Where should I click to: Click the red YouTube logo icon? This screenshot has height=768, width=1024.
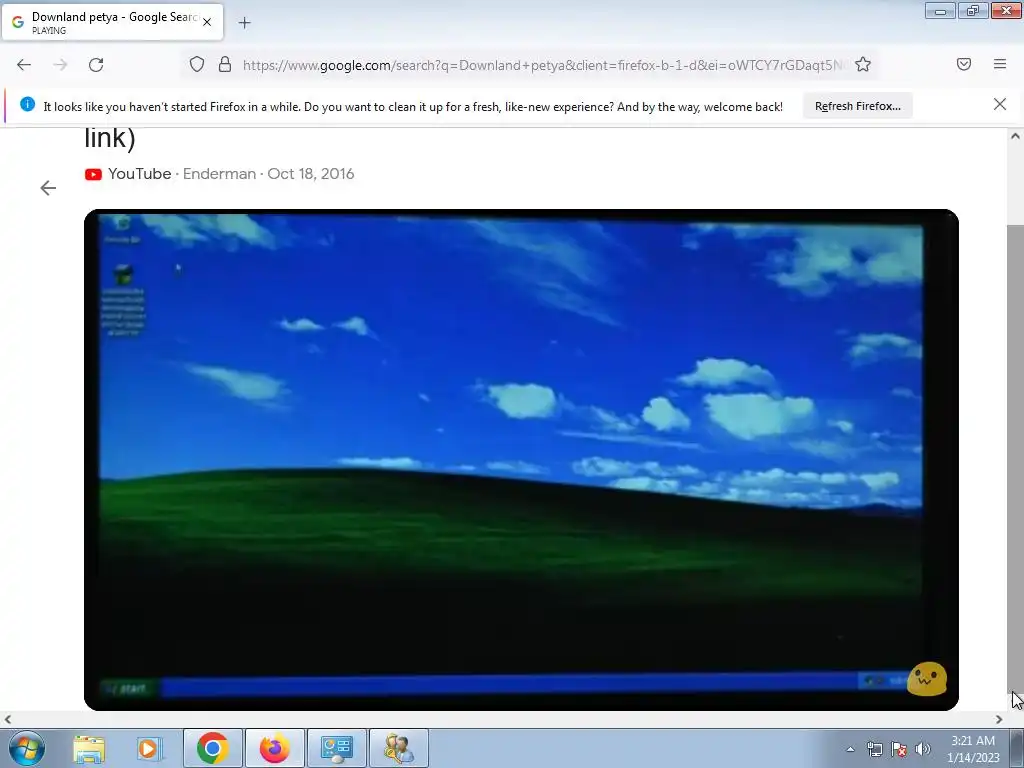93,174
